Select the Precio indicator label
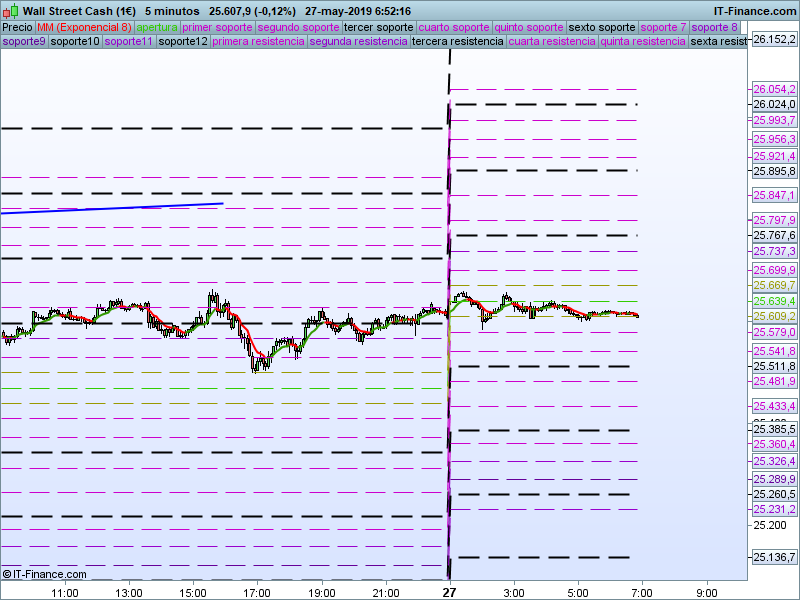The width and height of the screenshot is (800, 600). click(17, 27)
